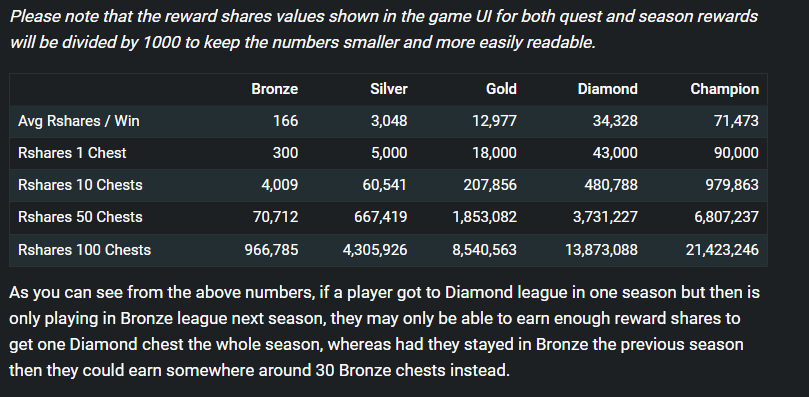Click the Silver 1 Chest value 5,000
This screenshot has width=809, height=397.
click(389, 153)
